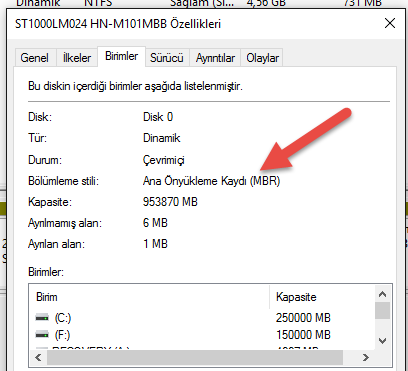Switch to the İlkeler tab
The height and width of the screenshot is (371, 408).
[x=77, y=58]
